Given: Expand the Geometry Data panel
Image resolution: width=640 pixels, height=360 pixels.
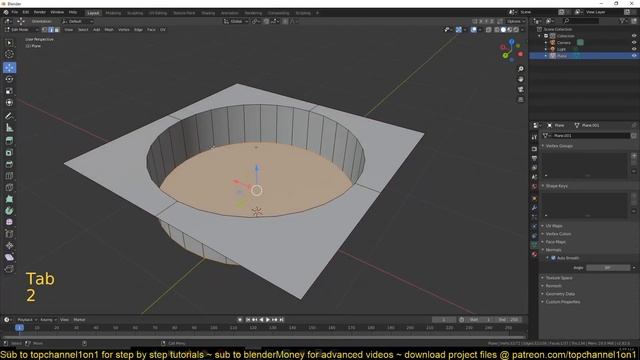Looking at the screenshot, I should click(x=560, y=294).
